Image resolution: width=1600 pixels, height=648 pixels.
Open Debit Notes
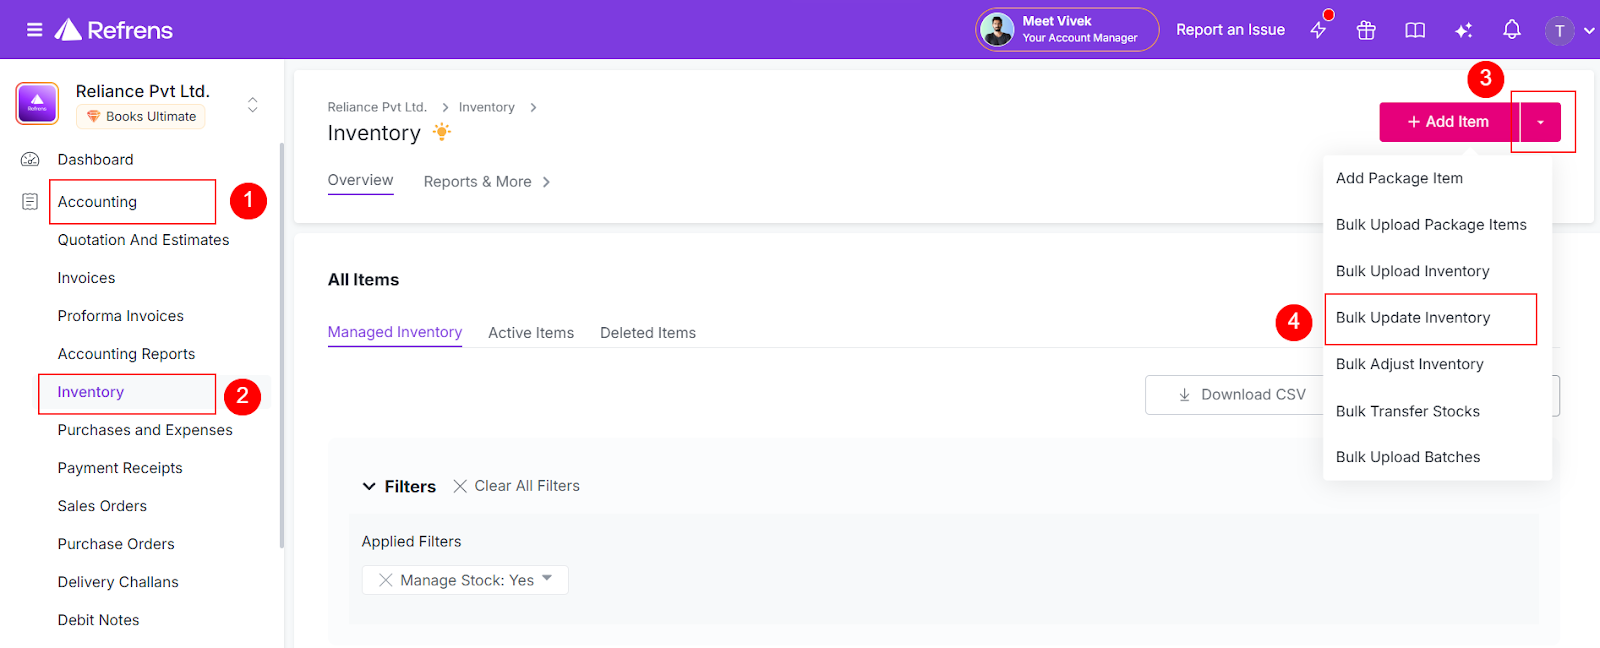pos(98,620)
